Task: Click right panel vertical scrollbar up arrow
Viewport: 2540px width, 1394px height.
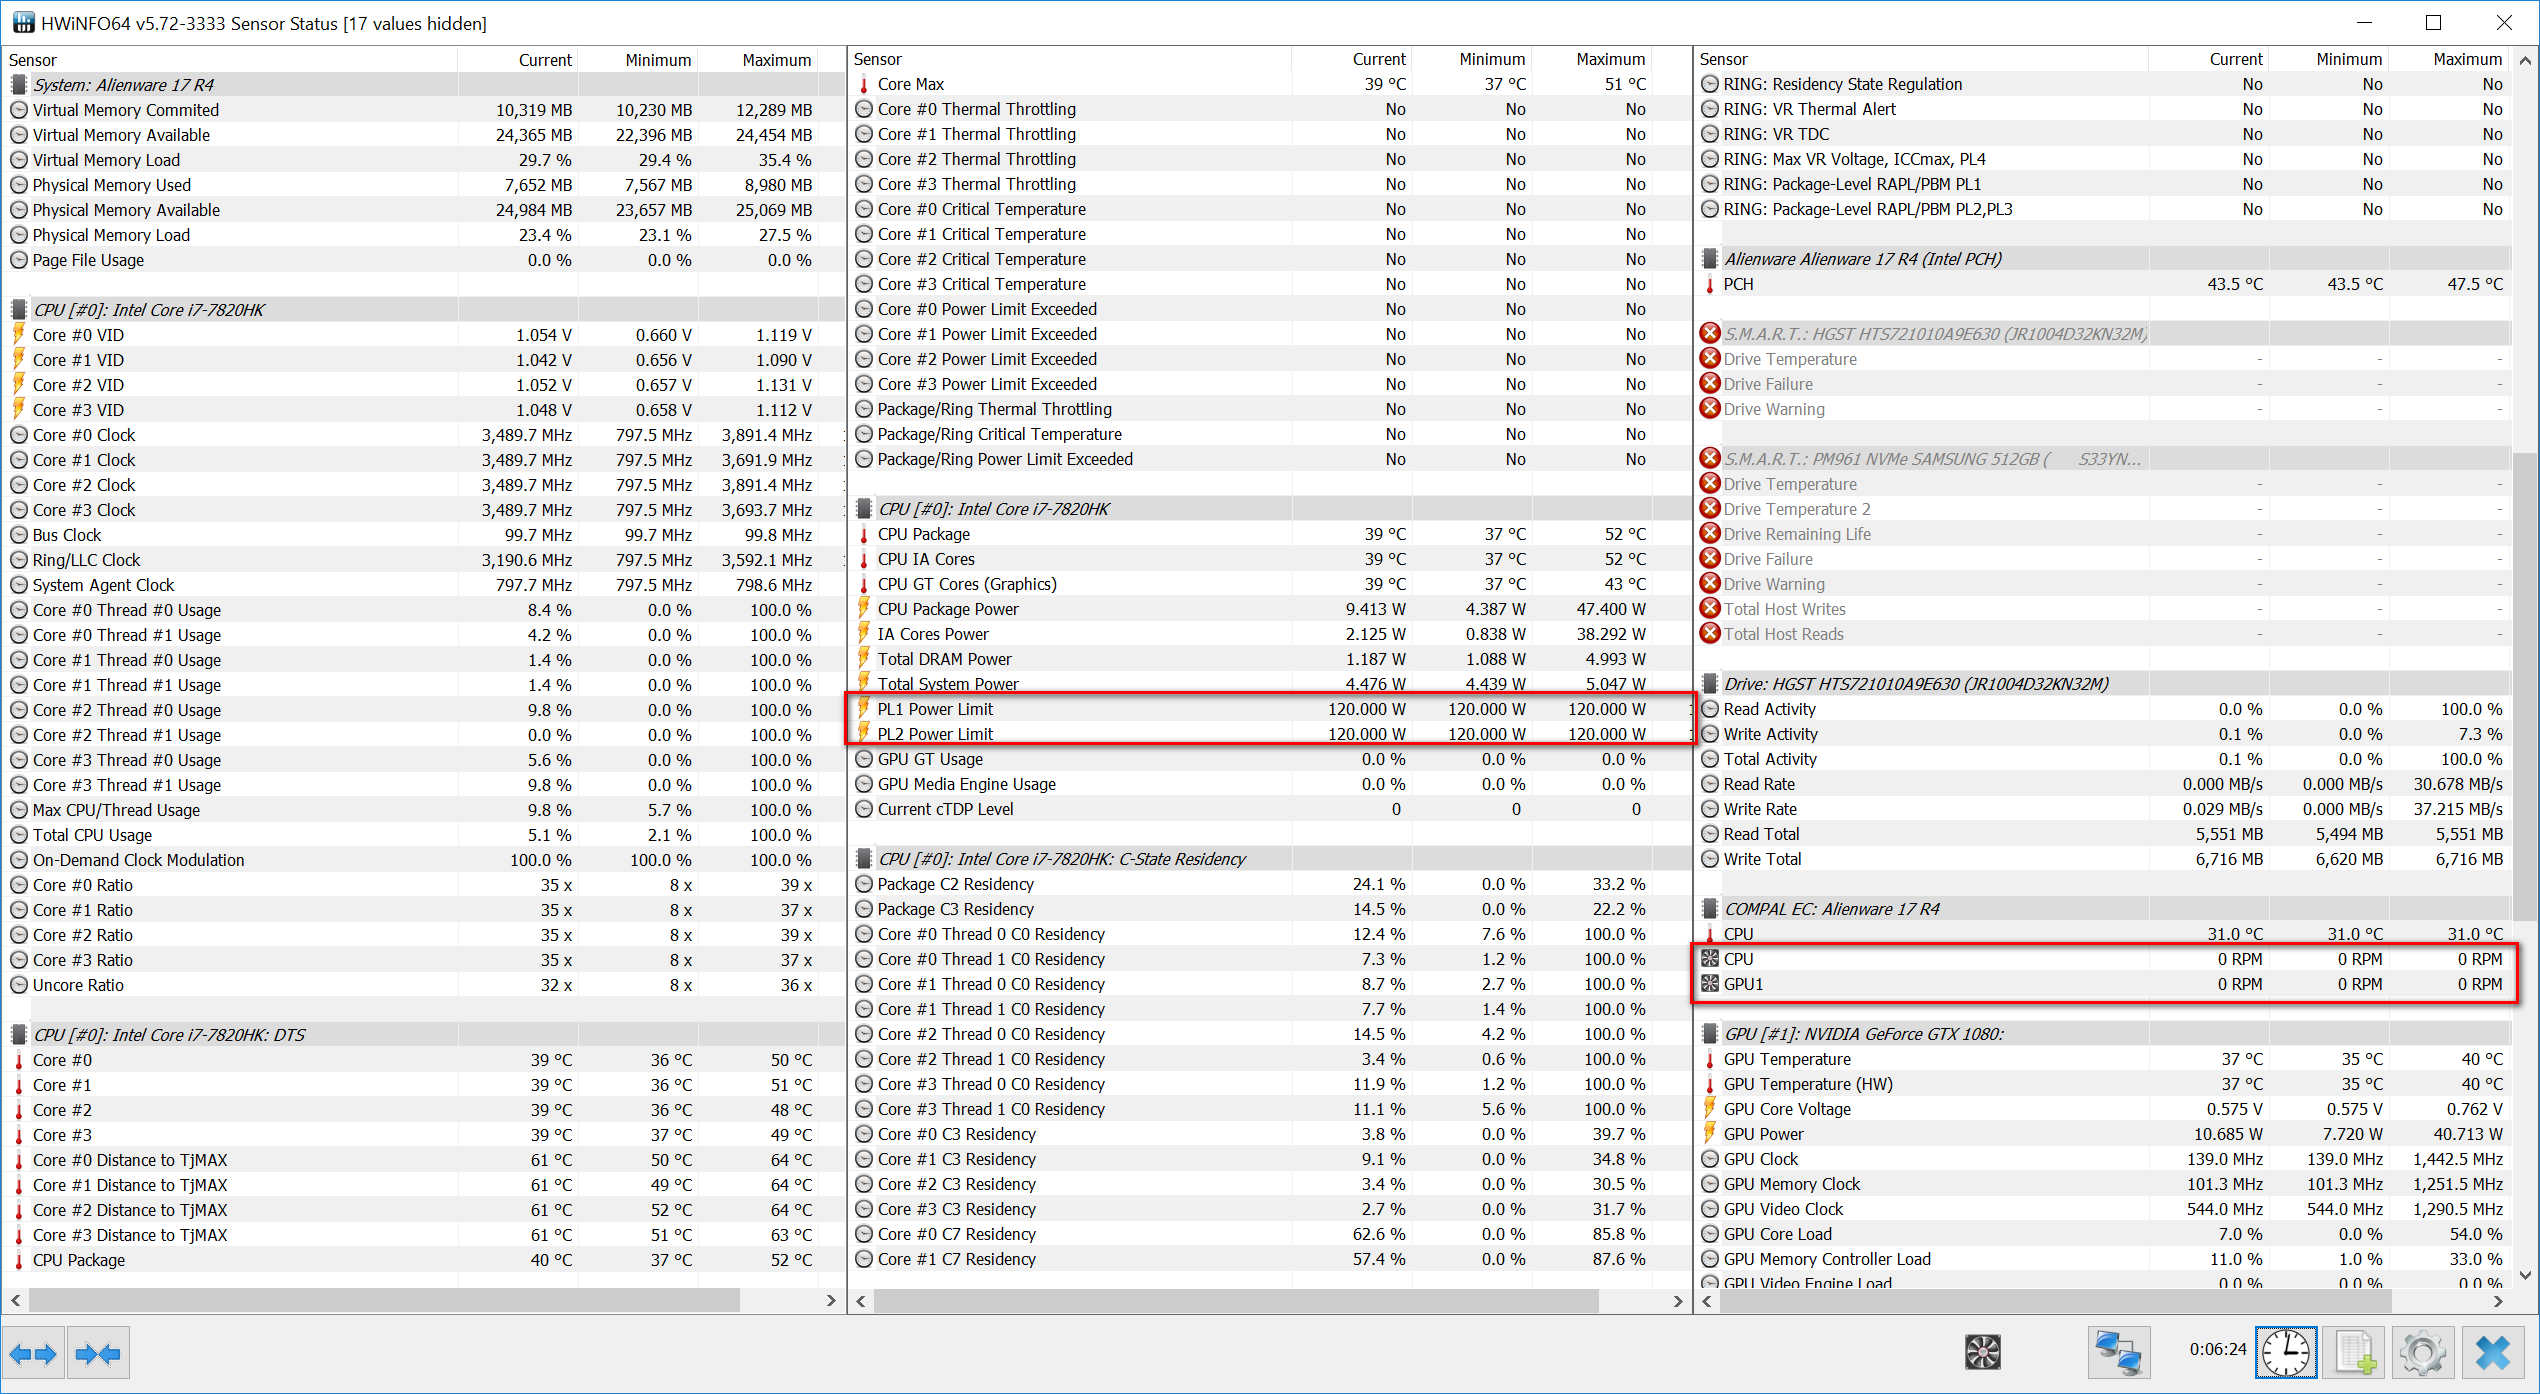Action: (x=2525, y=60)
